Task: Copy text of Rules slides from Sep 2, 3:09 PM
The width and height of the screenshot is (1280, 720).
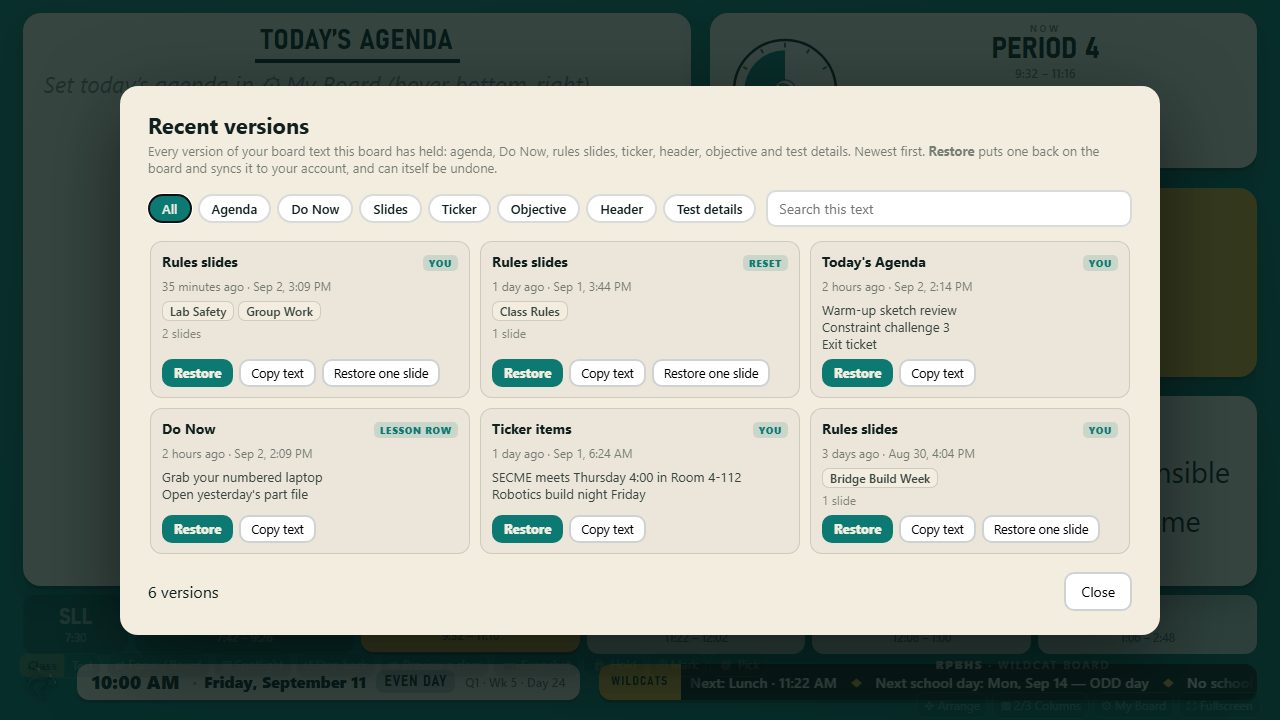Action: 277,373
